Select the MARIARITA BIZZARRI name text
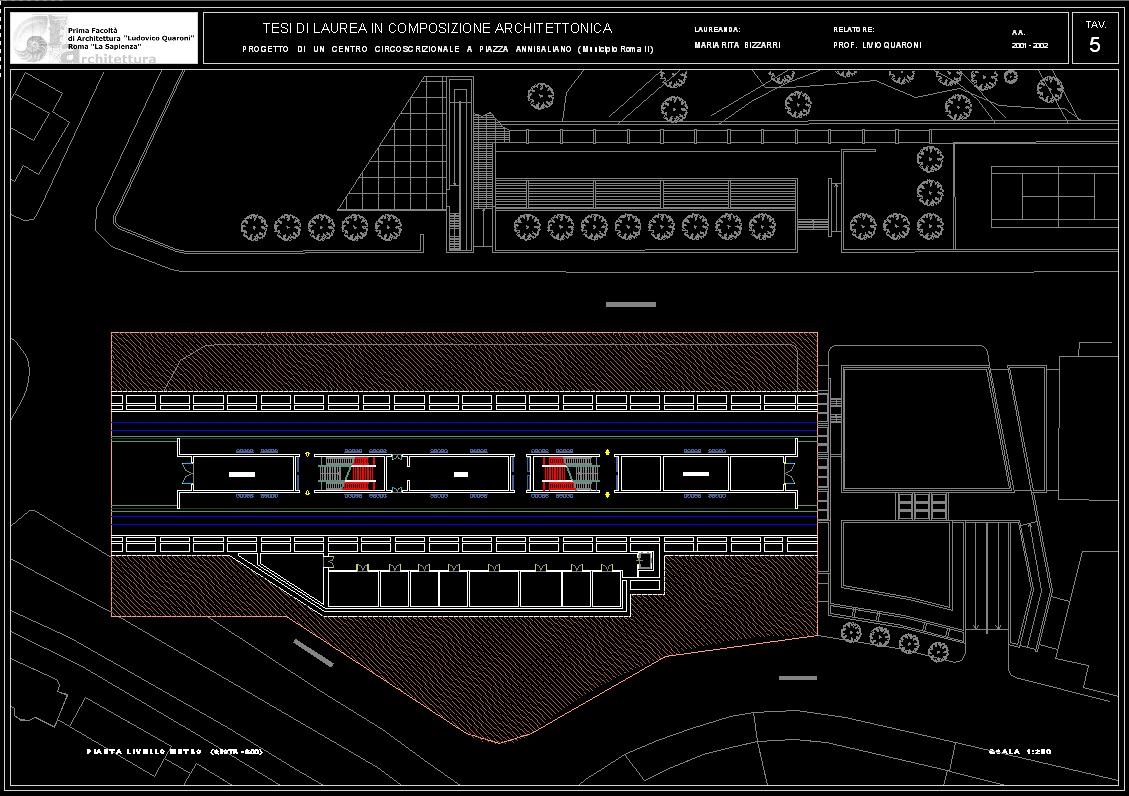Screen dimensions: 1129x796 (738, 46)
